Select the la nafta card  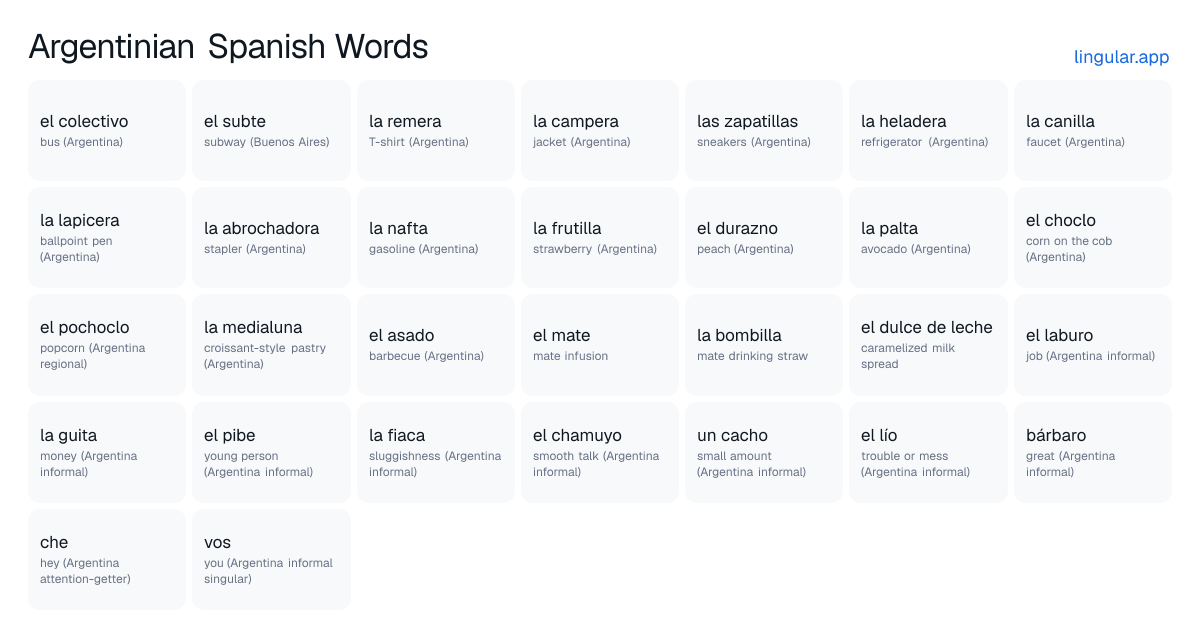coord(436,238)
